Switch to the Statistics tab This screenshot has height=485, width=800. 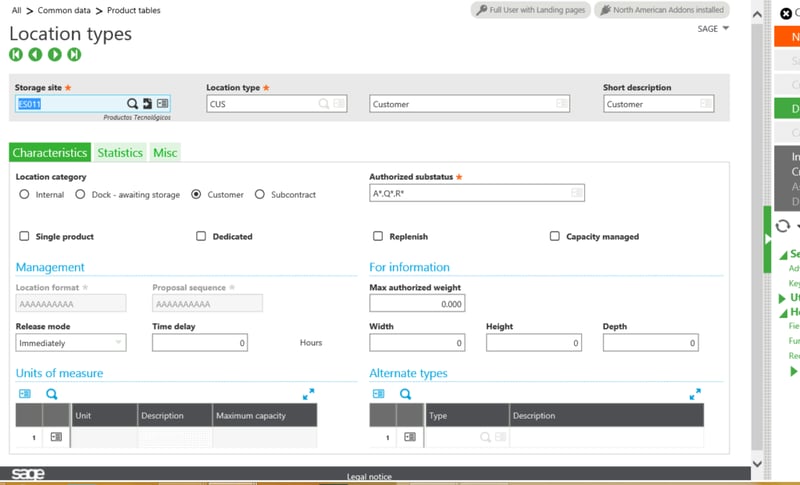120,153
